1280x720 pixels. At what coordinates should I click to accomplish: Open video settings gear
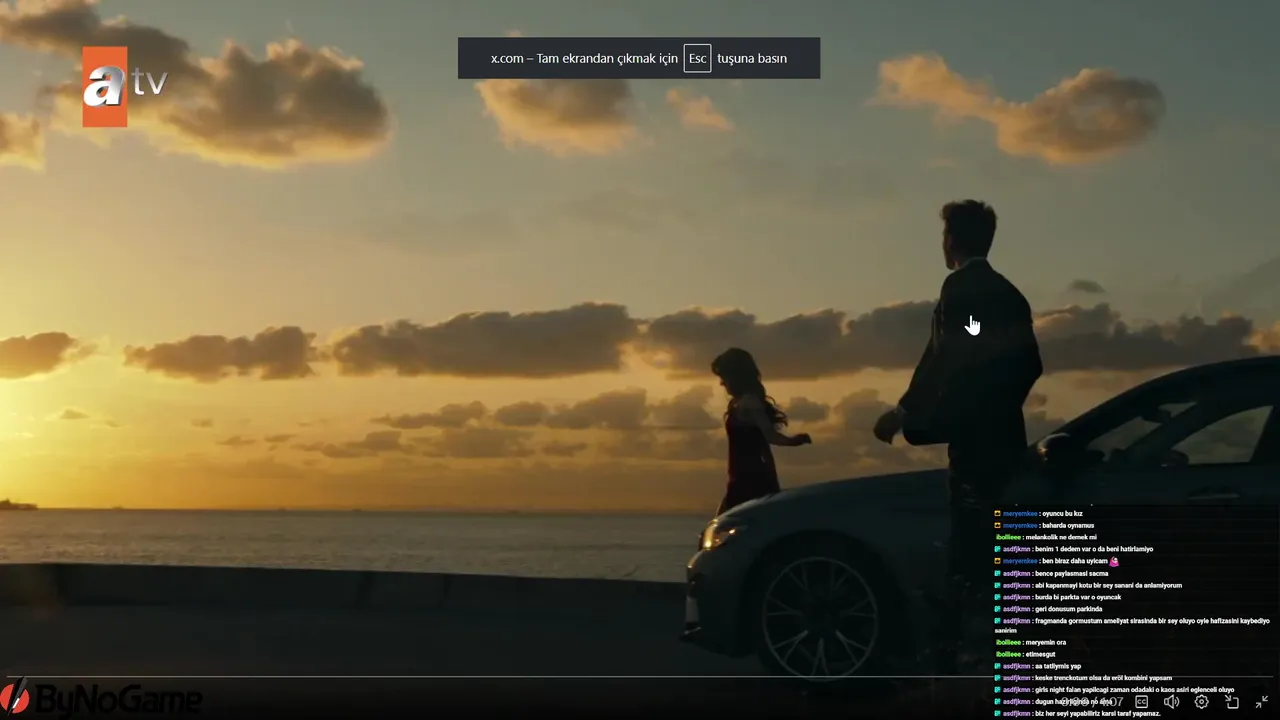pyautogui.click(x=1202, y=702)
